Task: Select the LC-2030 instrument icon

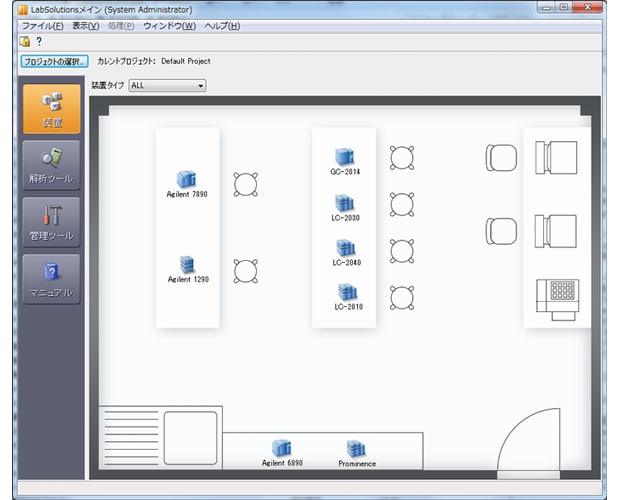Action: pos(345,203)
